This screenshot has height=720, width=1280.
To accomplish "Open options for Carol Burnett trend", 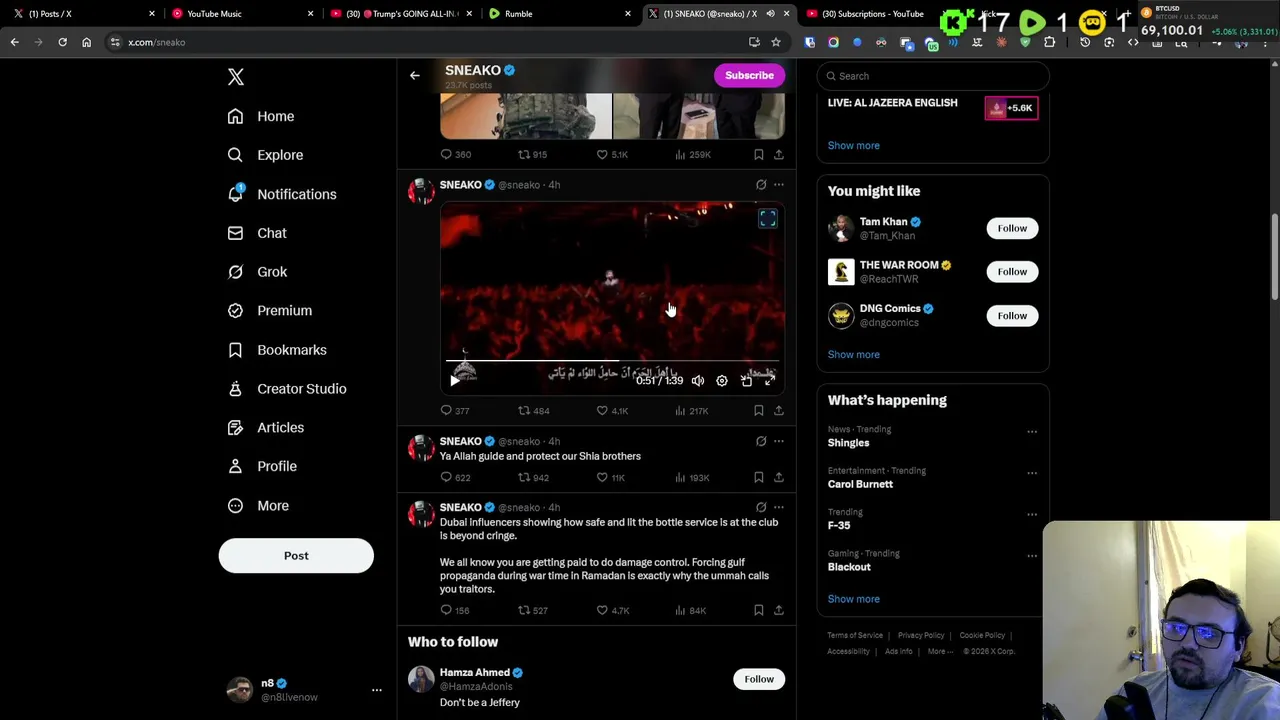I will tap(1032, 473).
